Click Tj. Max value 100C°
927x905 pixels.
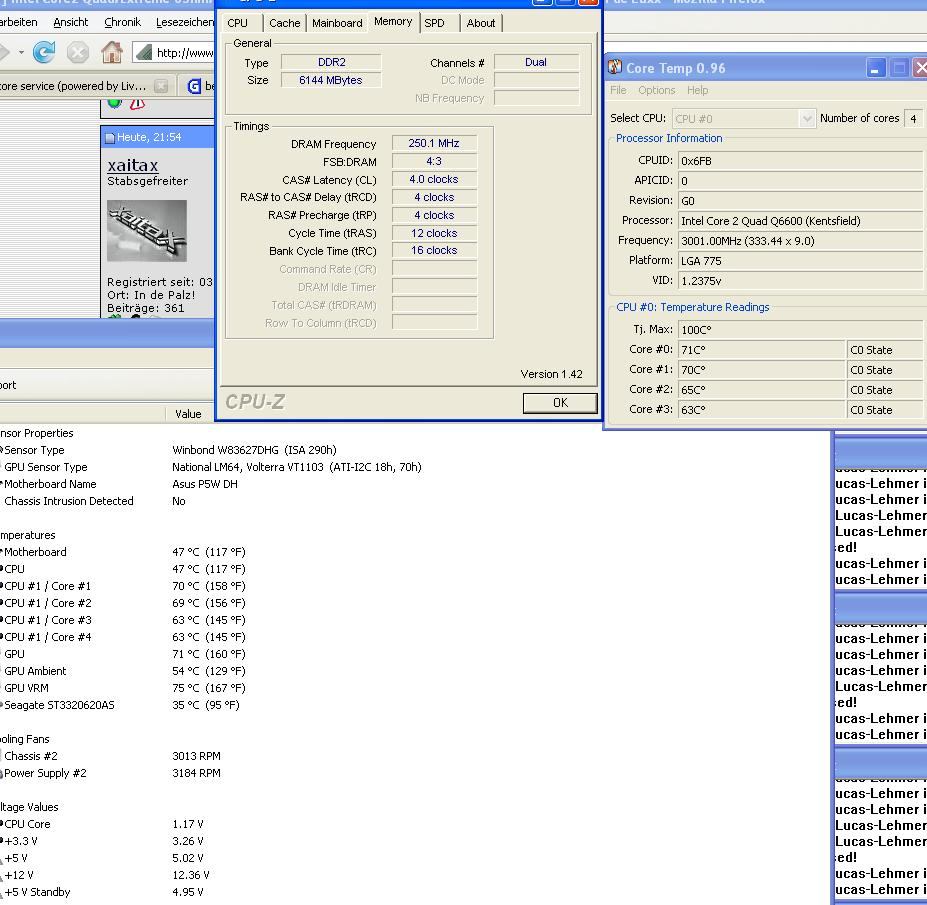802,330
